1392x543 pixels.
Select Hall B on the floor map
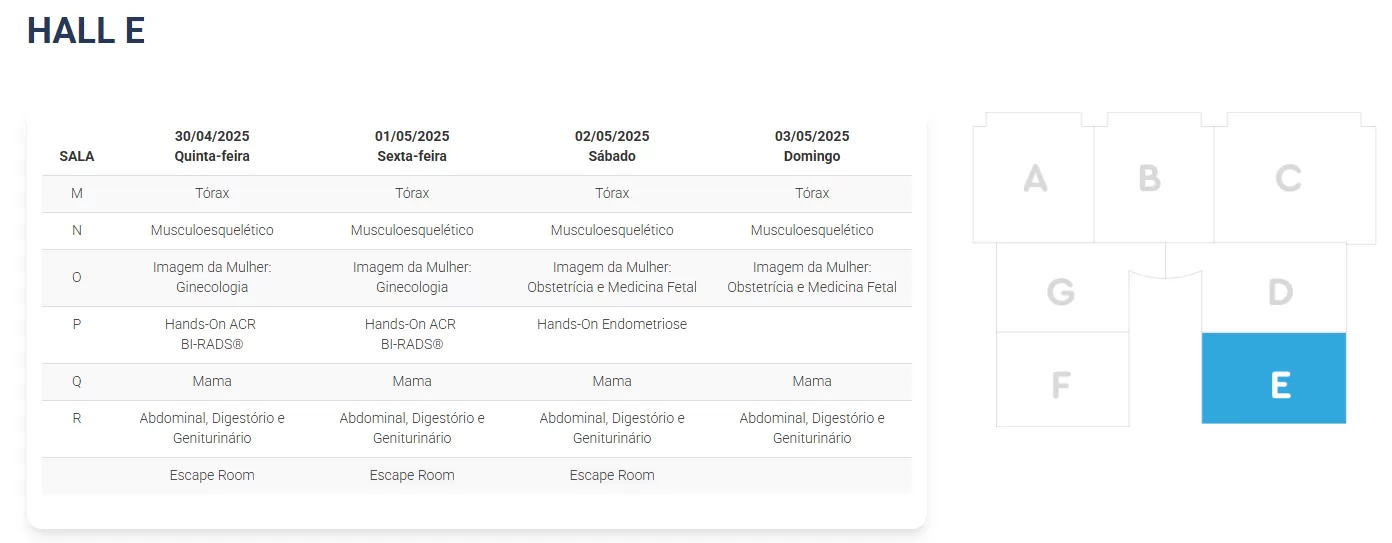(1150, 179)
